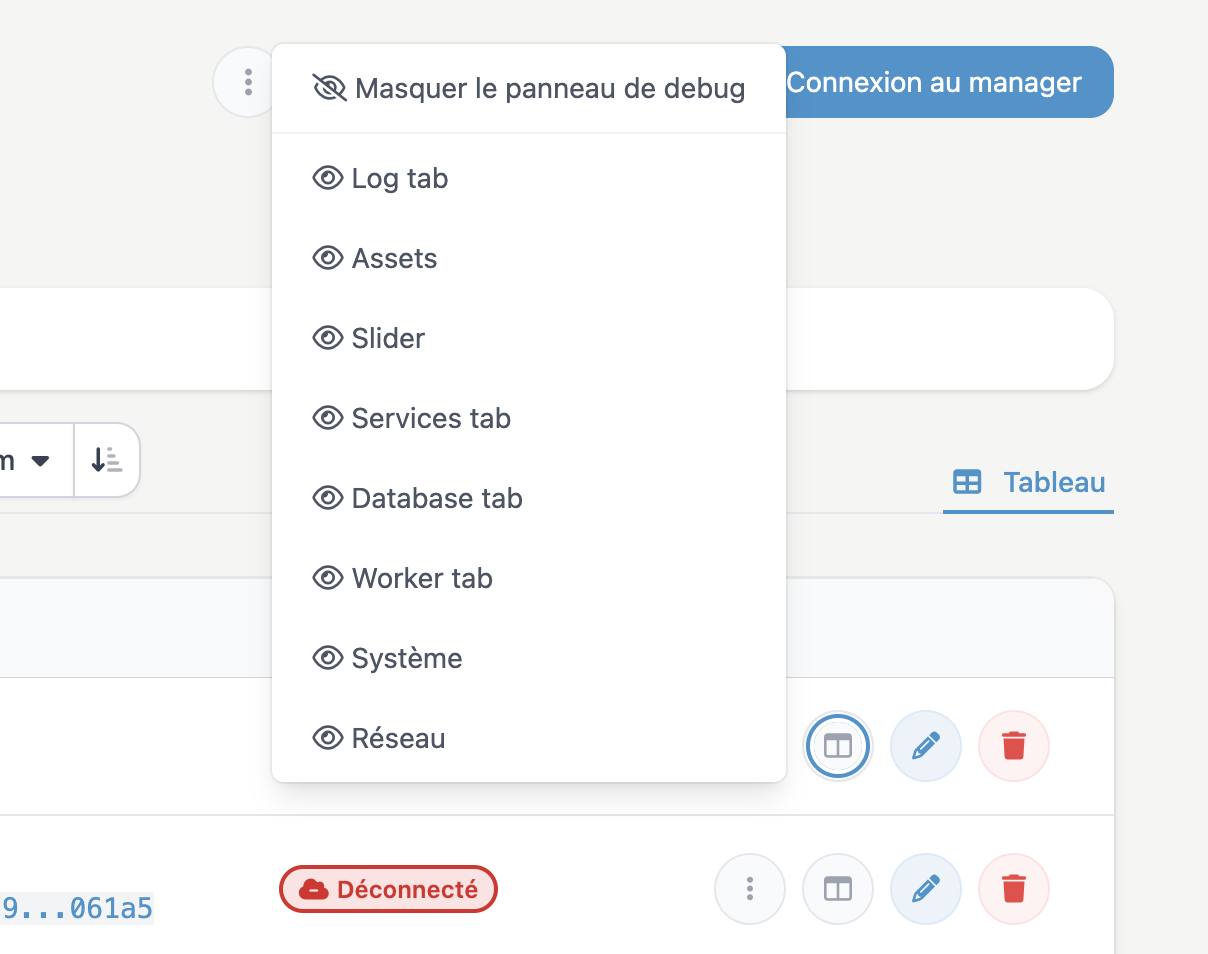Click the three-dot menu beside the debug dropdown

[247, 82]
